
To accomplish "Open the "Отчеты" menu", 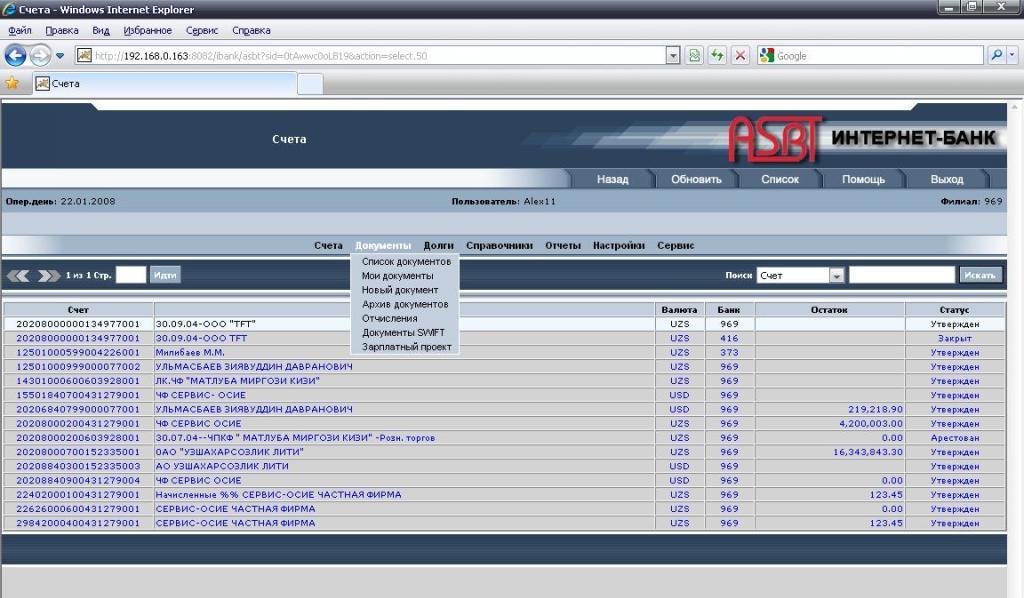I will pyautogui.click(x=562, y=245).
